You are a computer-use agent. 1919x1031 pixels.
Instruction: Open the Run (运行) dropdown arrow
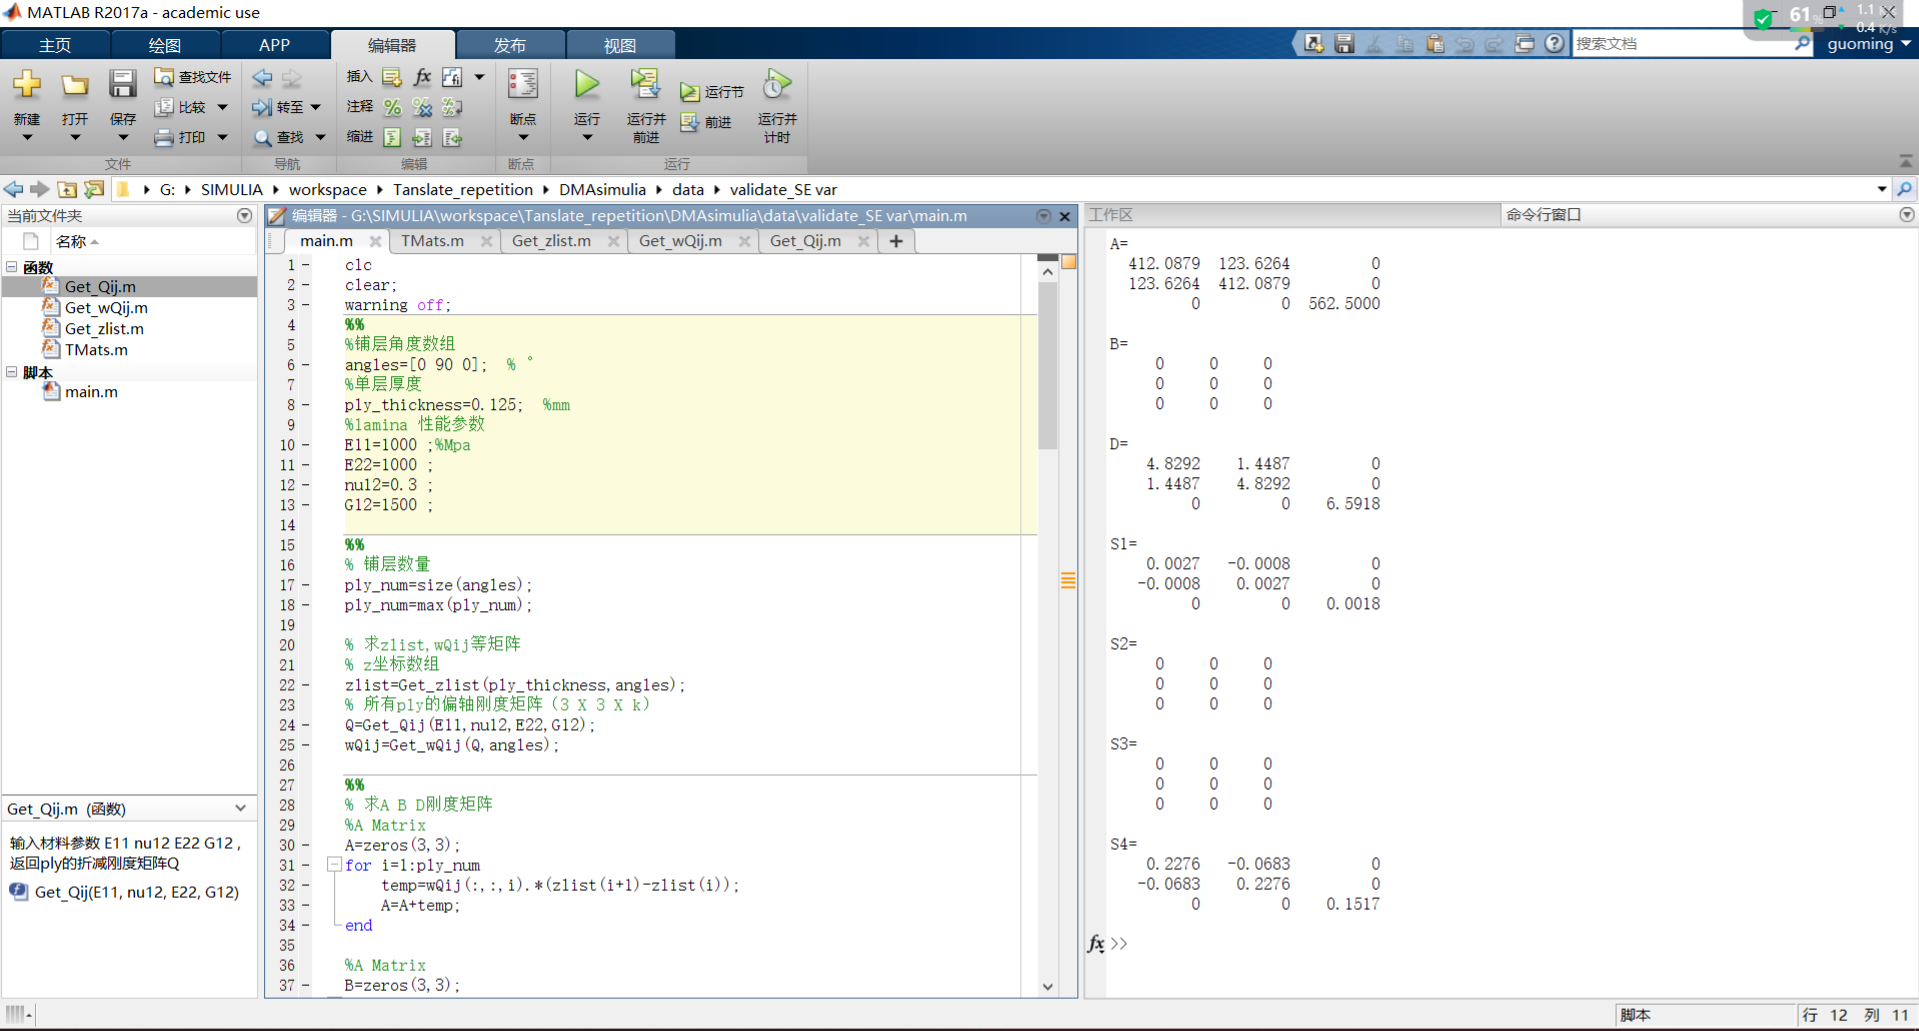[x=587, y=138]
